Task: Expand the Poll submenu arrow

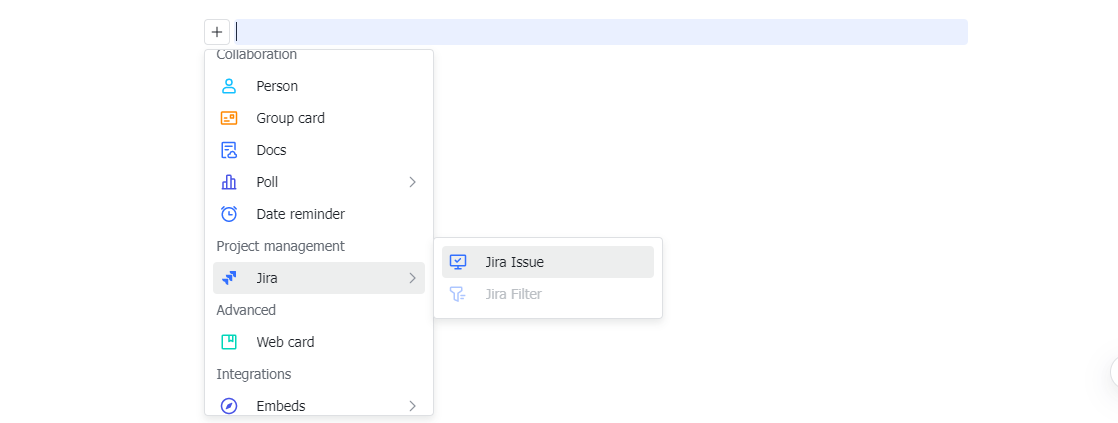Action: (412, 182)
